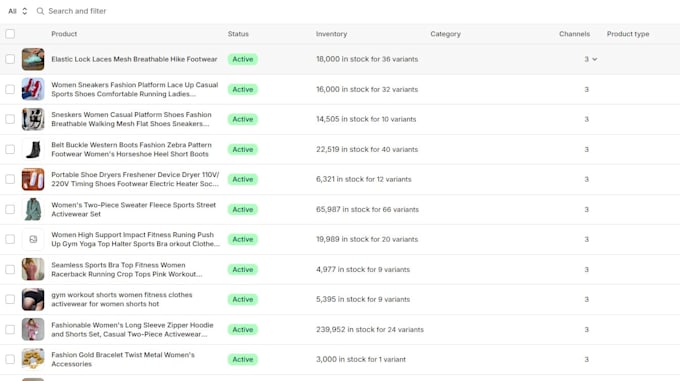This screenshot has height=381, width=680.
Task: Open Sneakers Women Casual Platform product link
Action: click(x=131, y=119)
